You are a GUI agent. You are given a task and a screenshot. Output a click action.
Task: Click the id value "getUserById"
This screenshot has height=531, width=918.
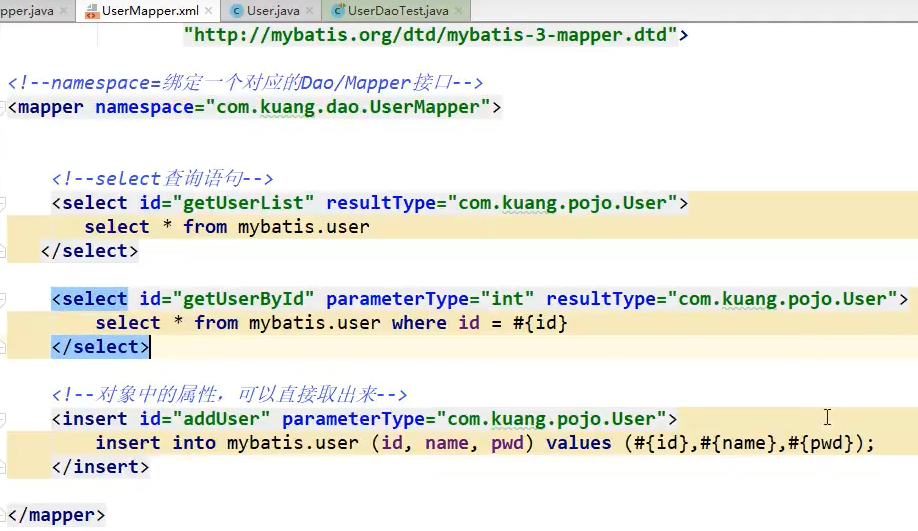click(243, 299)
